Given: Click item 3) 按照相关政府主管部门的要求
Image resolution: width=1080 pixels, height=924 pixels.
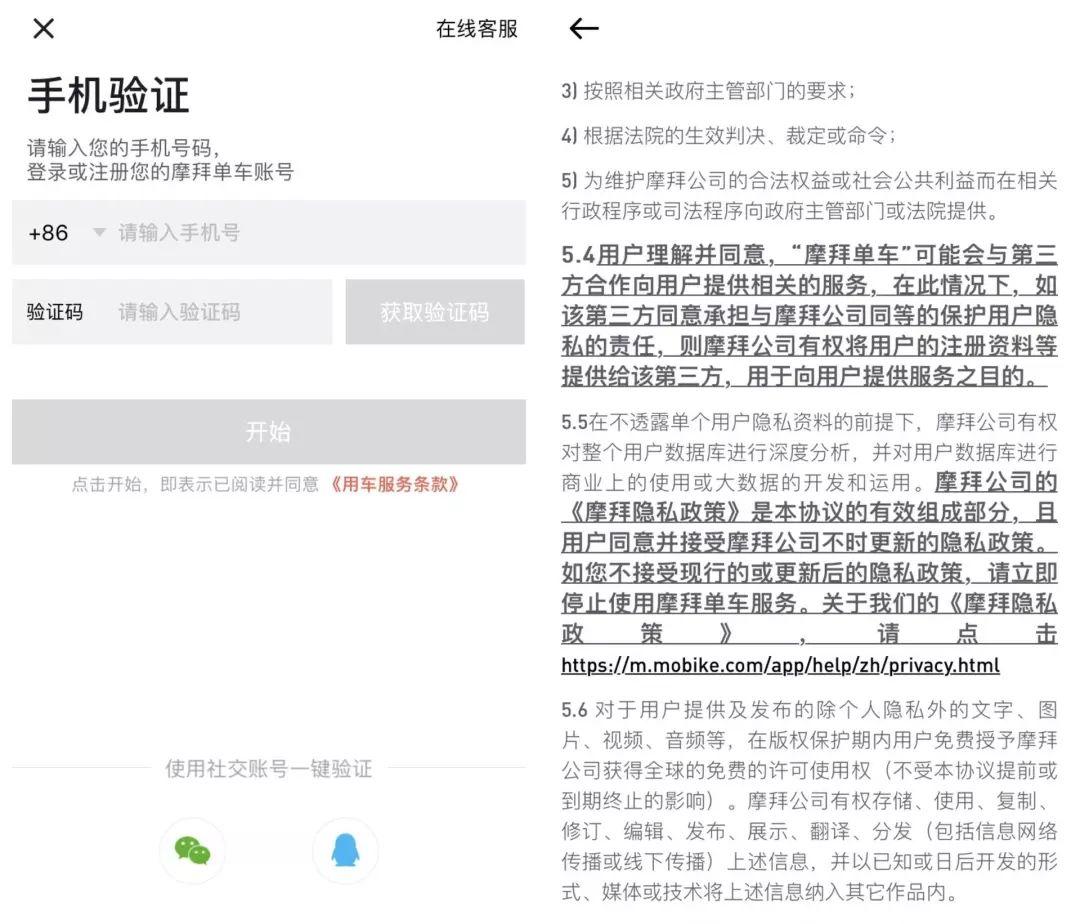Looking at the screenshot, I should (x=708, y=90).
